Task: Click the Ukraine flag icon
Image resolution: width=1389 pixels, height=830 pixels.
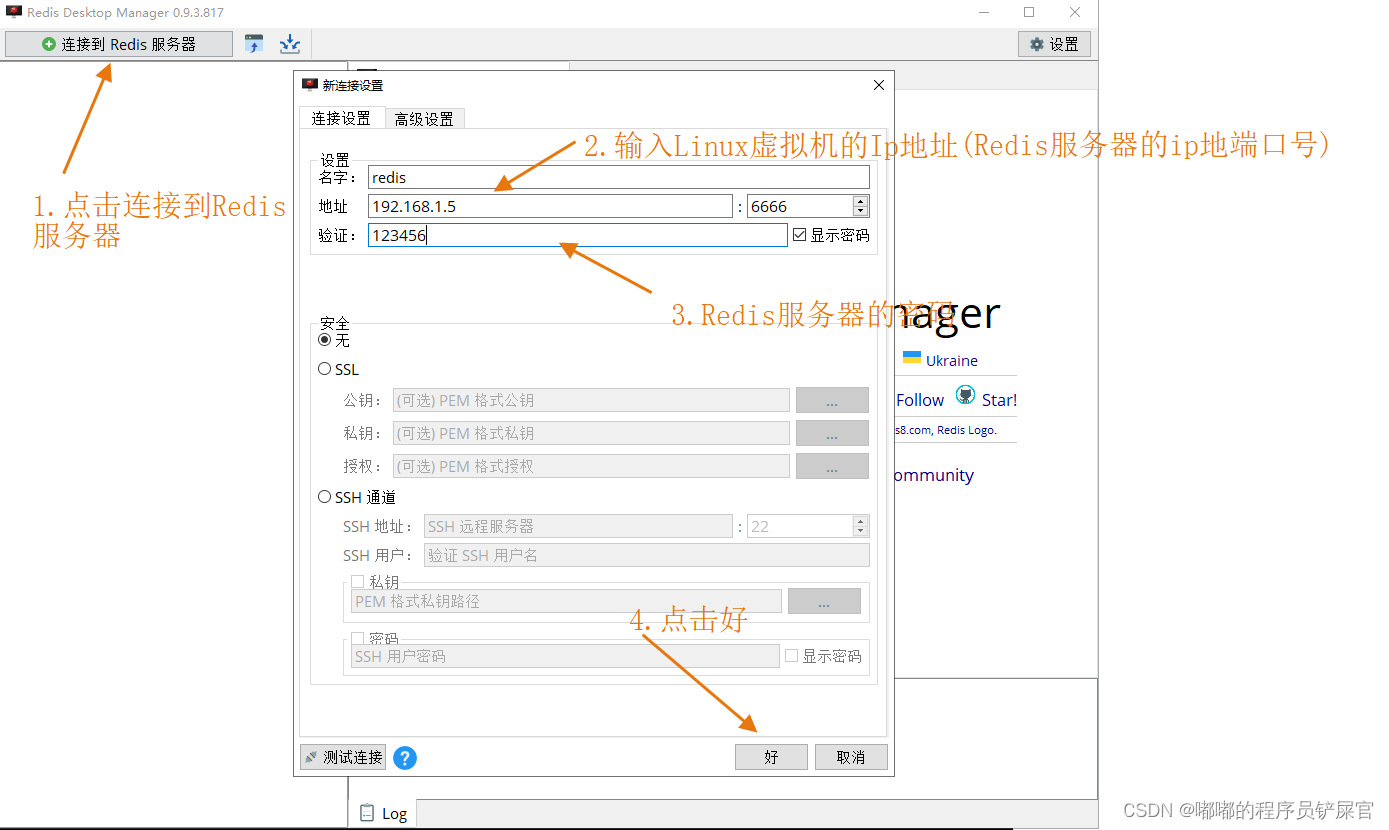Action: (x=912, y=358)
